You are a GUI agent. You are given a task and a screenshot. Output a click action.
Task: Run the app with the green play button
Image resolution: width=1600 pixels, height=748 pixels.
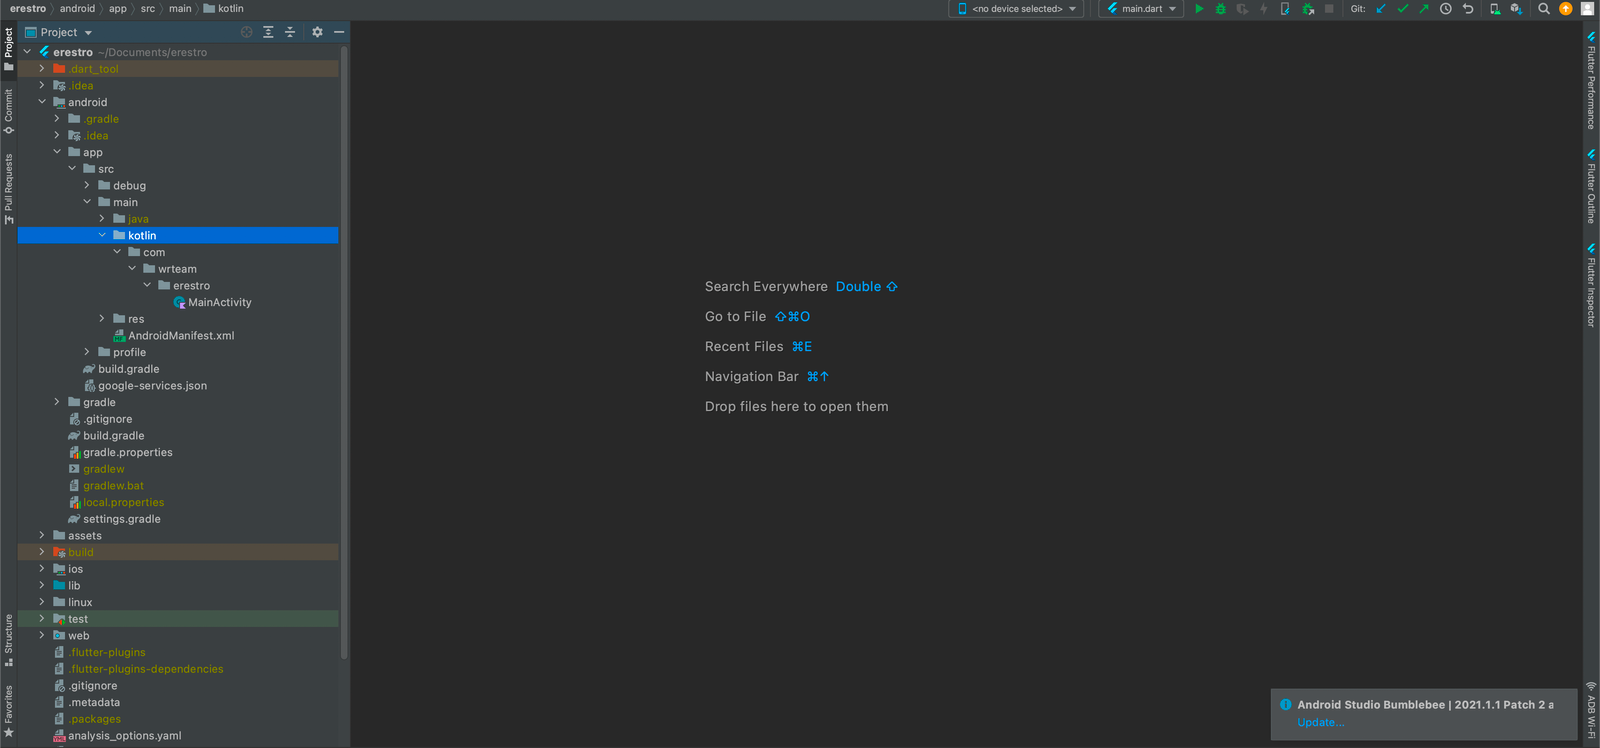click(x=1199, y=9)
